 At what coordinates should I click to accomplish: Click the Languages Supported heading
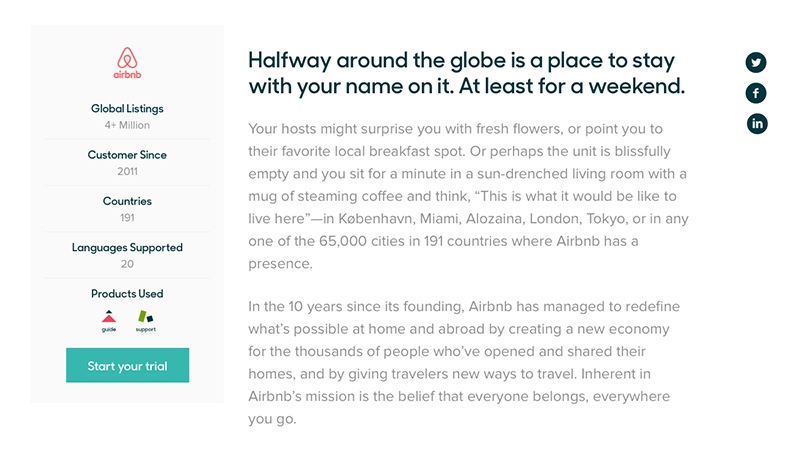coord(127,248)
